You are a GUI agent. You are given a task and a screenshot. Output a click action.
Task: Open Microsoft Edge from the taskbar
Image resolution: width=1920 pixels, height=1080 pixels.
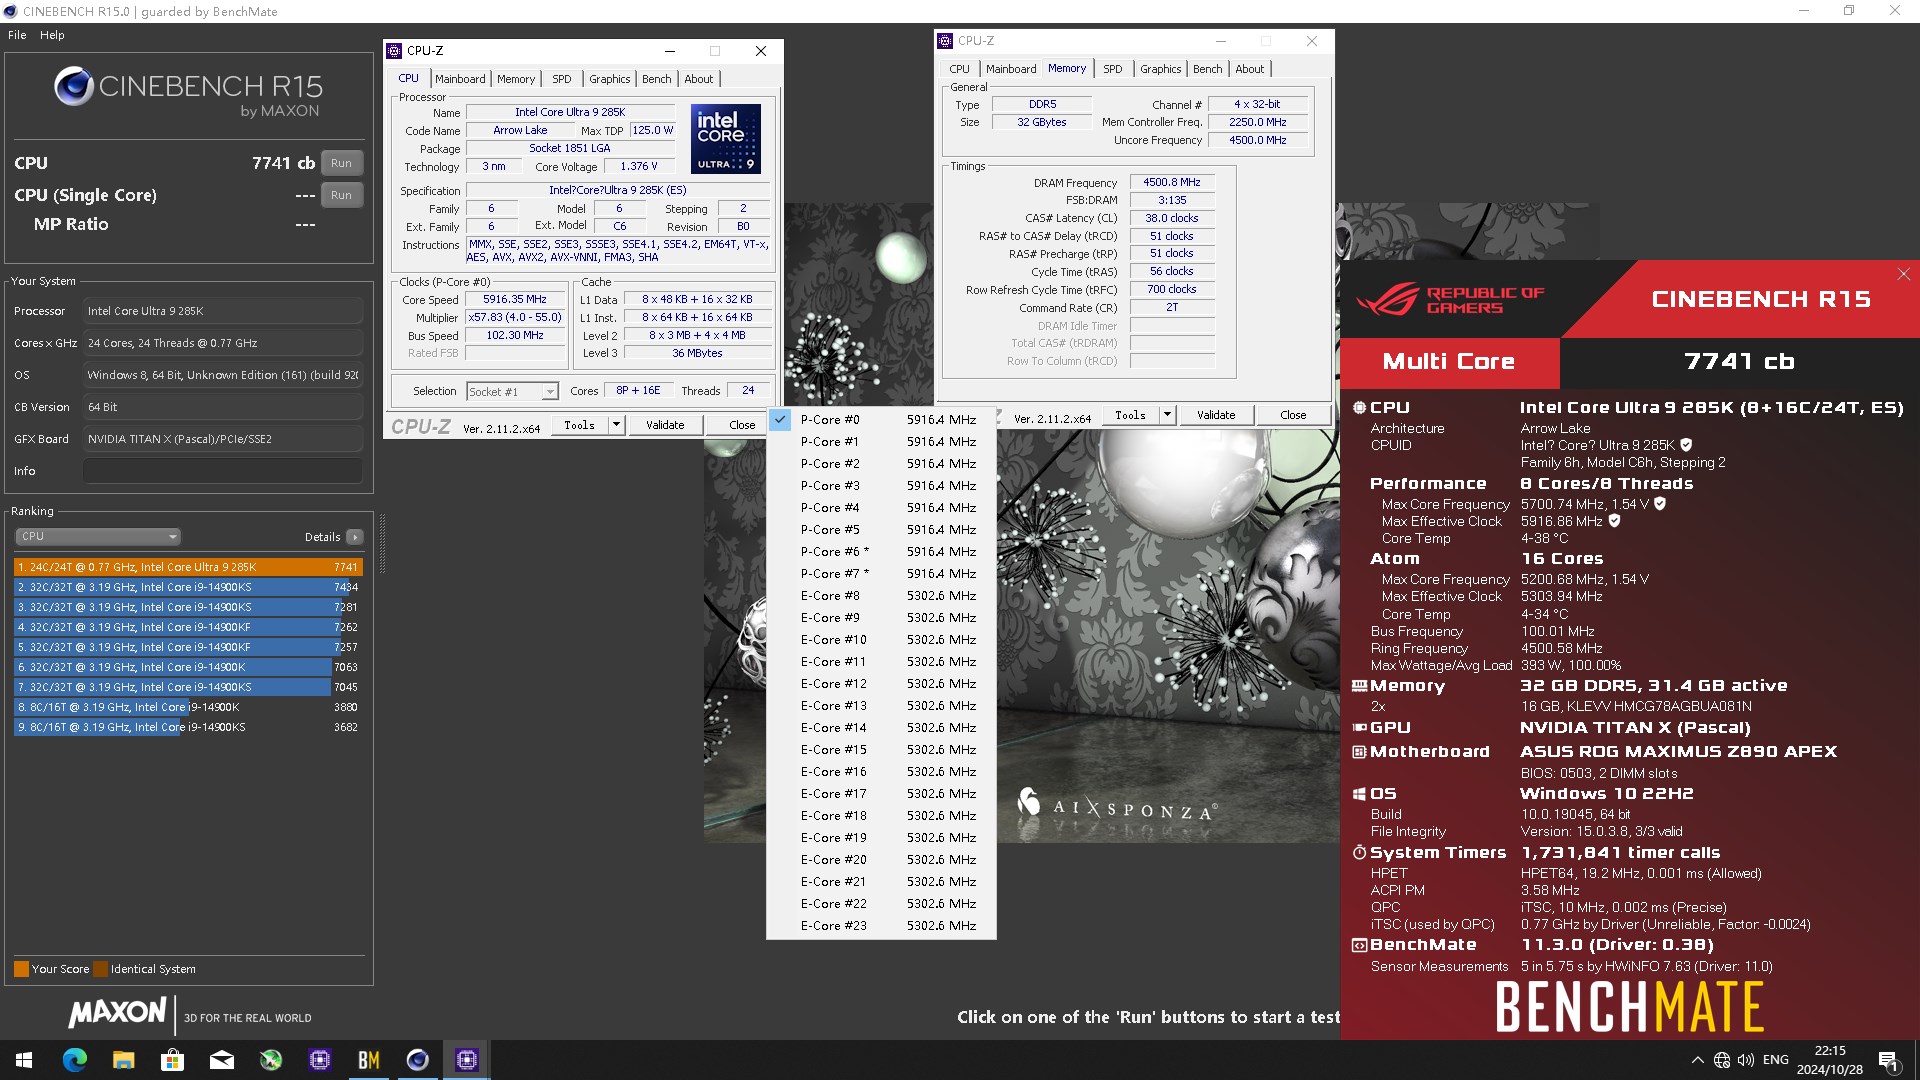(x=75, y=1060)
